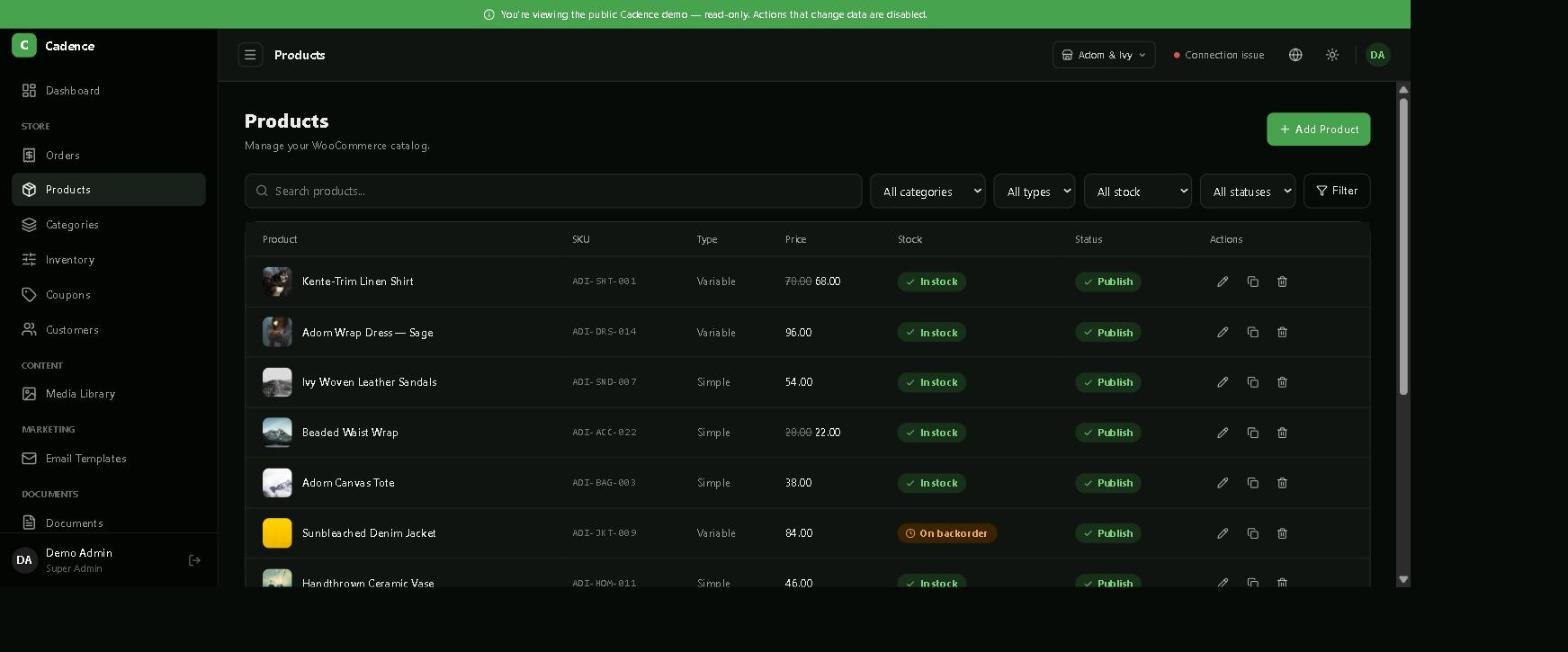Click the vertical scrollbar thumb
Viewport: 1568px width, 652px height.
(1403, 246)
